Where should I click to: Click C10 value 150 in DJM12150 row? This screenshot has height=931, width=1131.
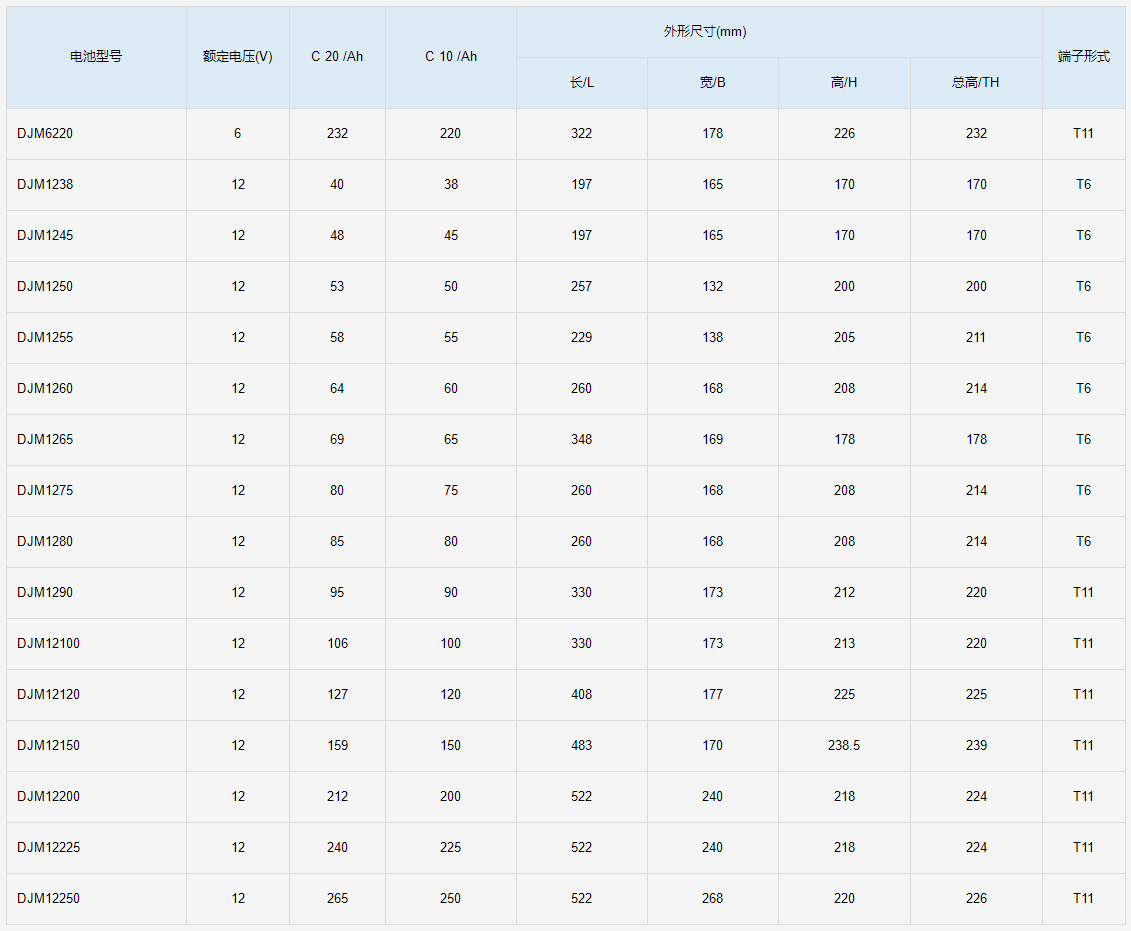click(450, 746)
